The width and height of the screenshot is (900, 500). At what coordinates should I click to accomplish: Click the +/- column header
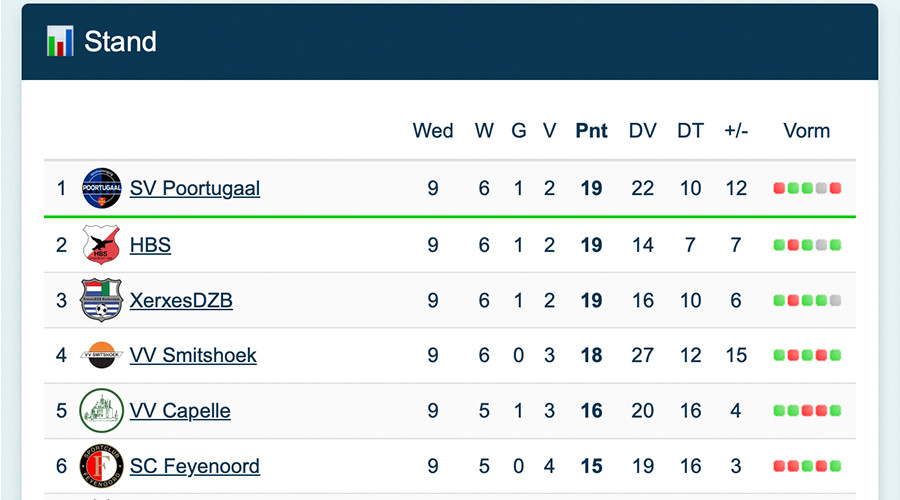pyautogui.click(x=736, y=131)
